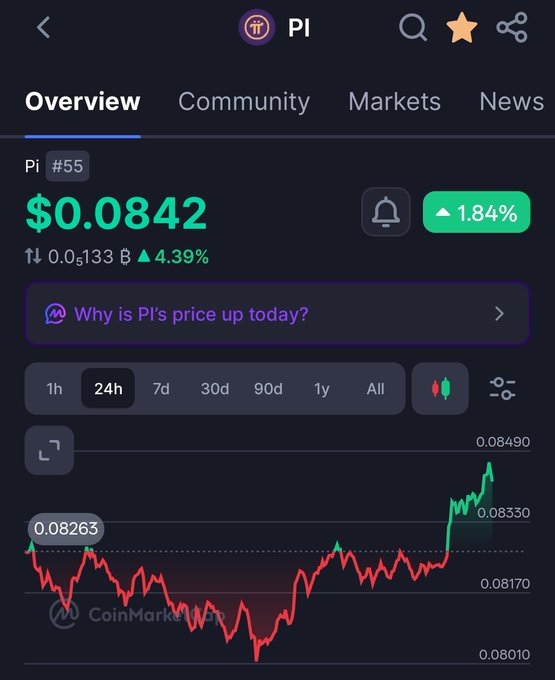This screenshot has height=680, width=555.
Task: Pick the 1y time range
Action: (x=321, y=389)
